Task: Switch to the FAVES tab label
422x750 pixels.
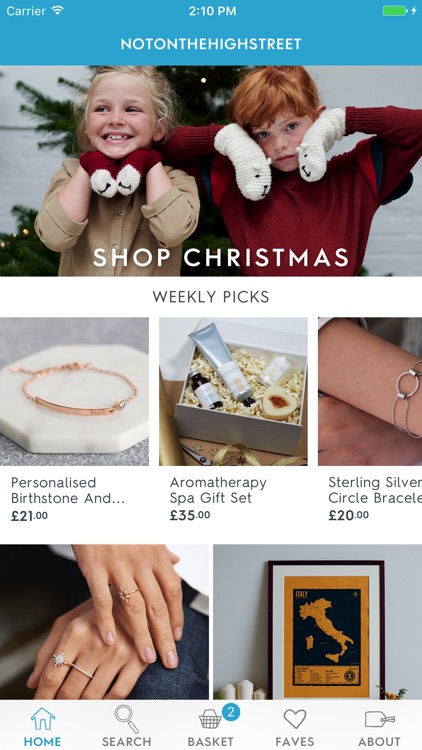Action: click(295, 742)
